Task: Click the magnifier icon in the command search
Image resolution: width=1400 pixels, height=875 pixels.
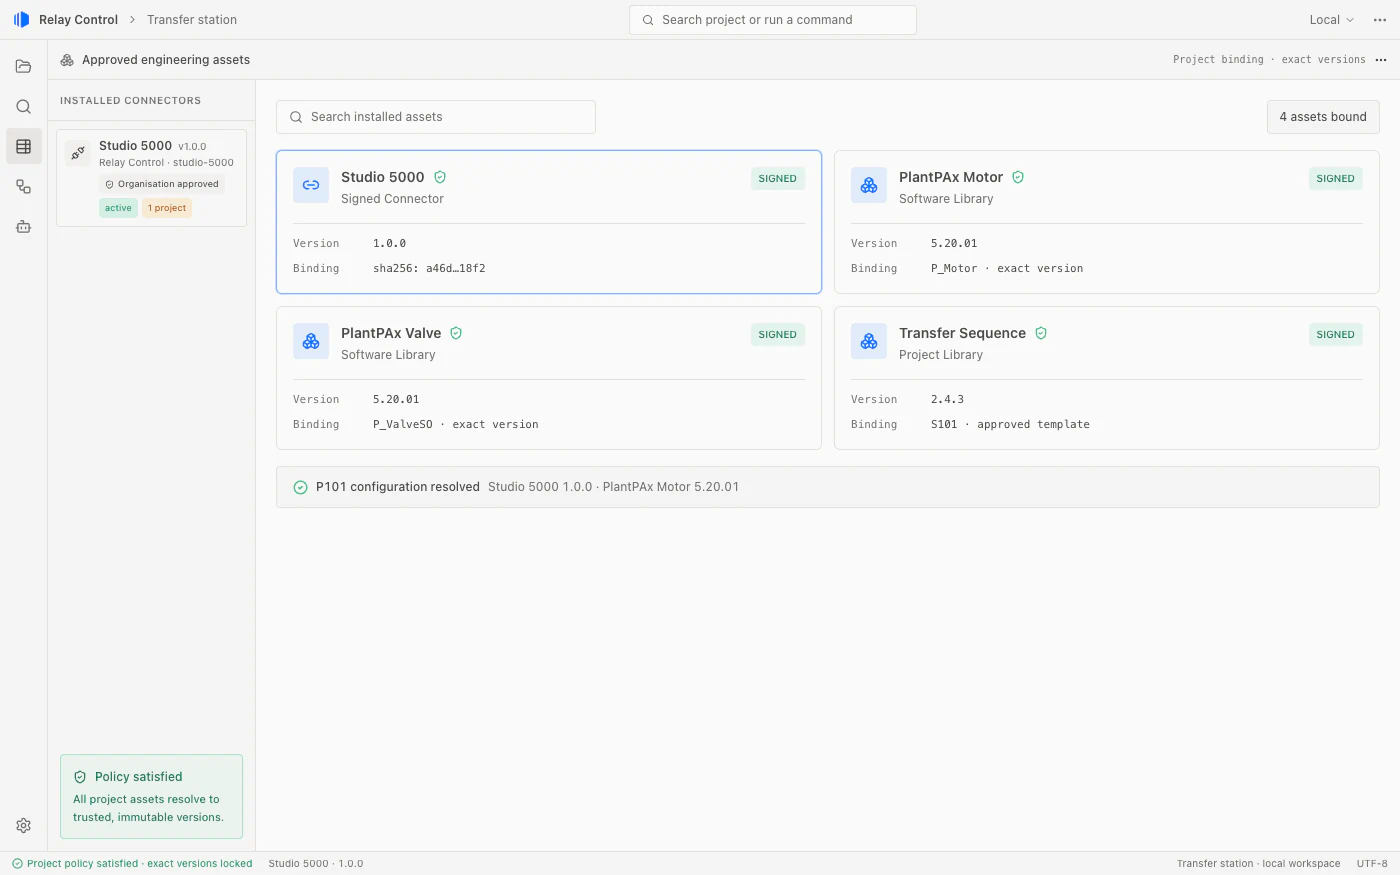Action: coord(648,20)
